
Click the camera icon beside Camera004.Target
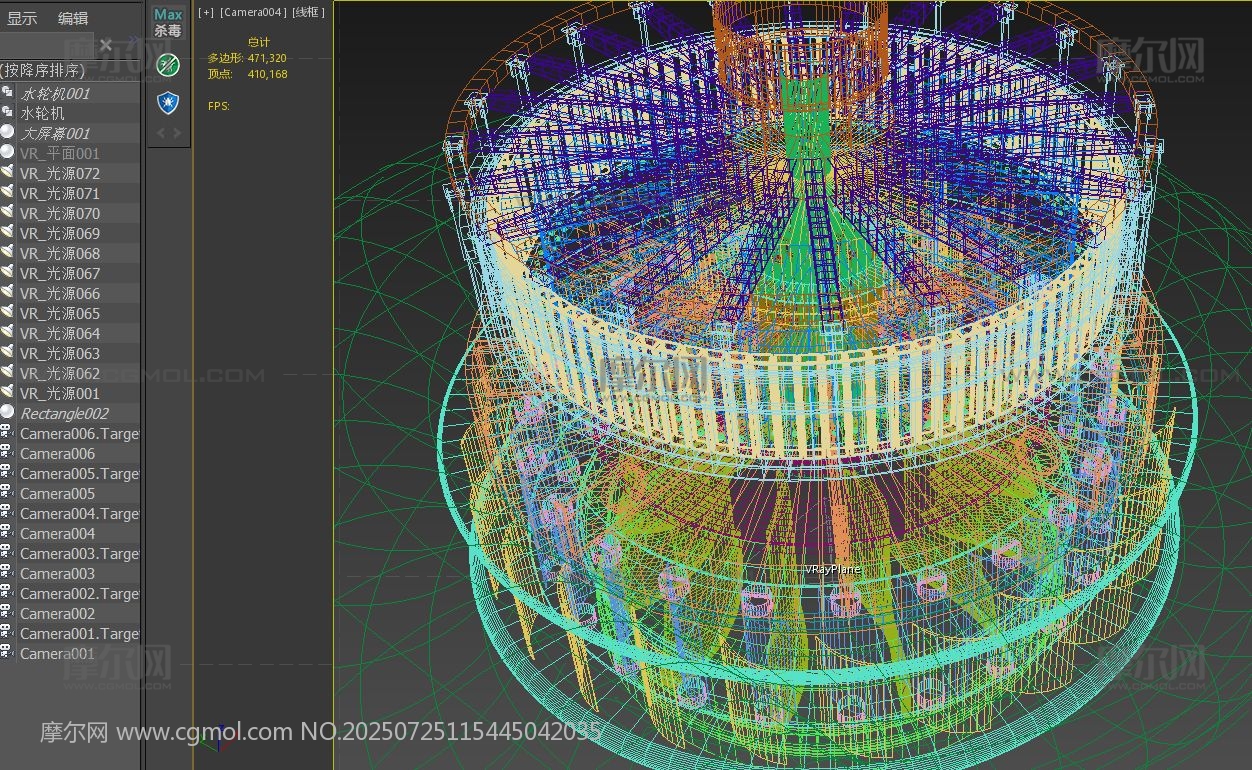click(7, 513)
